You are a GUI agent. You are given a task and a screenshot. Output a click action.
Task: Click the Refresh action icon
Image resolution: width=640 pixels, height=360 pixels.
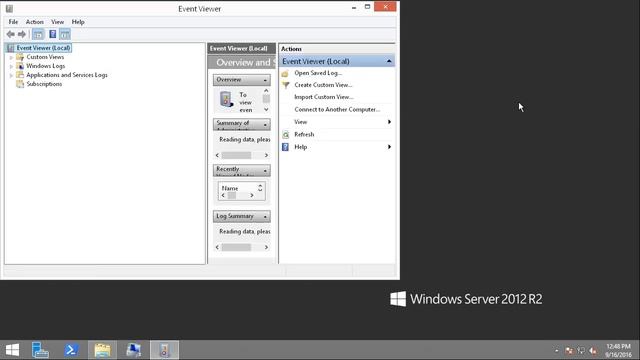tap(286, 135)
